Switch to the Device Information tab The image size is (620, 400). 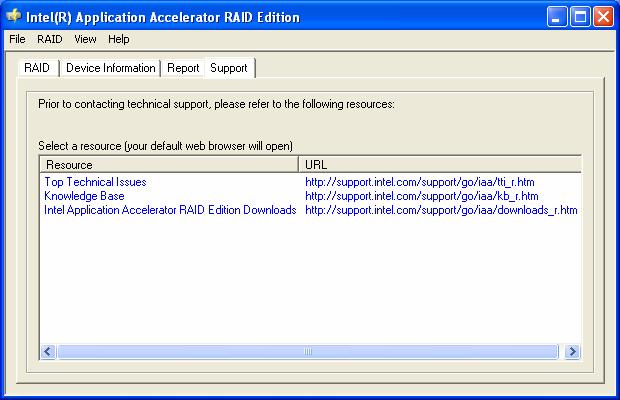[111, 68]
